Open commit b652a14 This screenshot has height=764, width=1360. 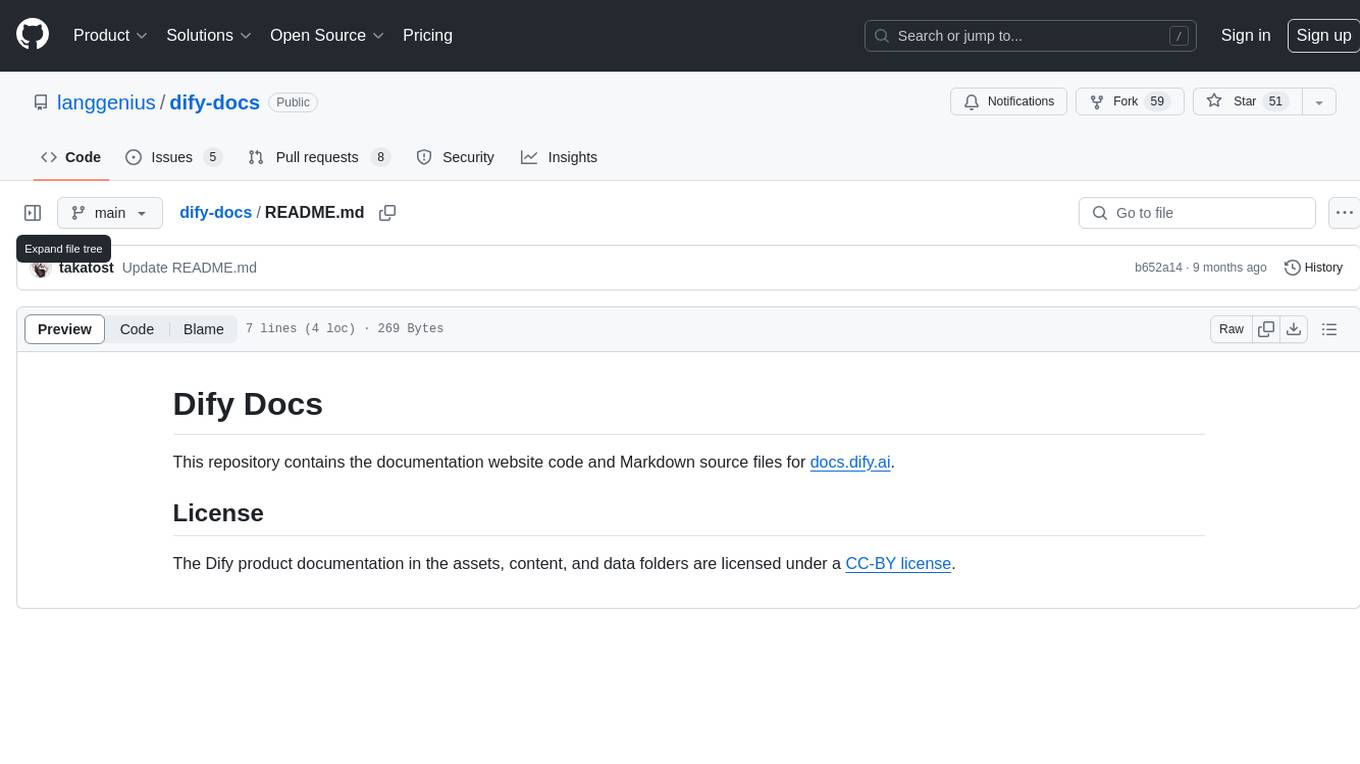[x=1158, y=268]
